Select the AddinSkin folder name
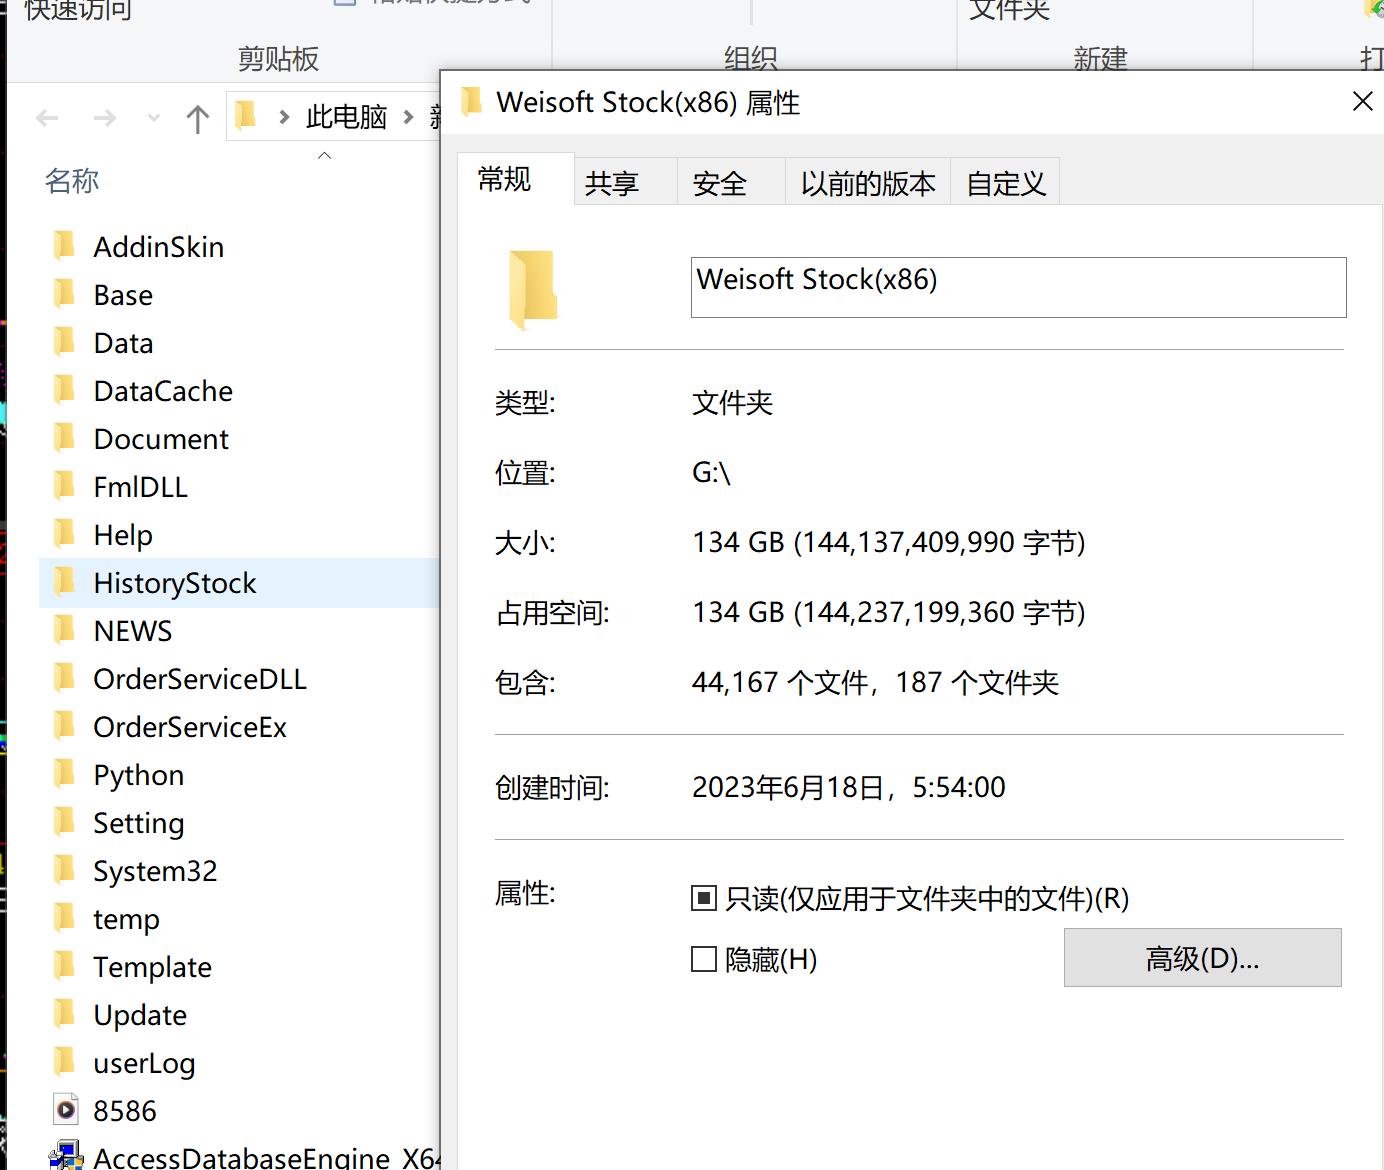 158,246
